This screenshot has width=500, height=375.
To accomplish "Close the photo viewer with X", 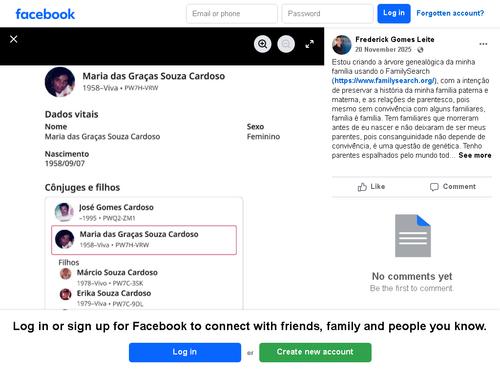I will (14, 39).
